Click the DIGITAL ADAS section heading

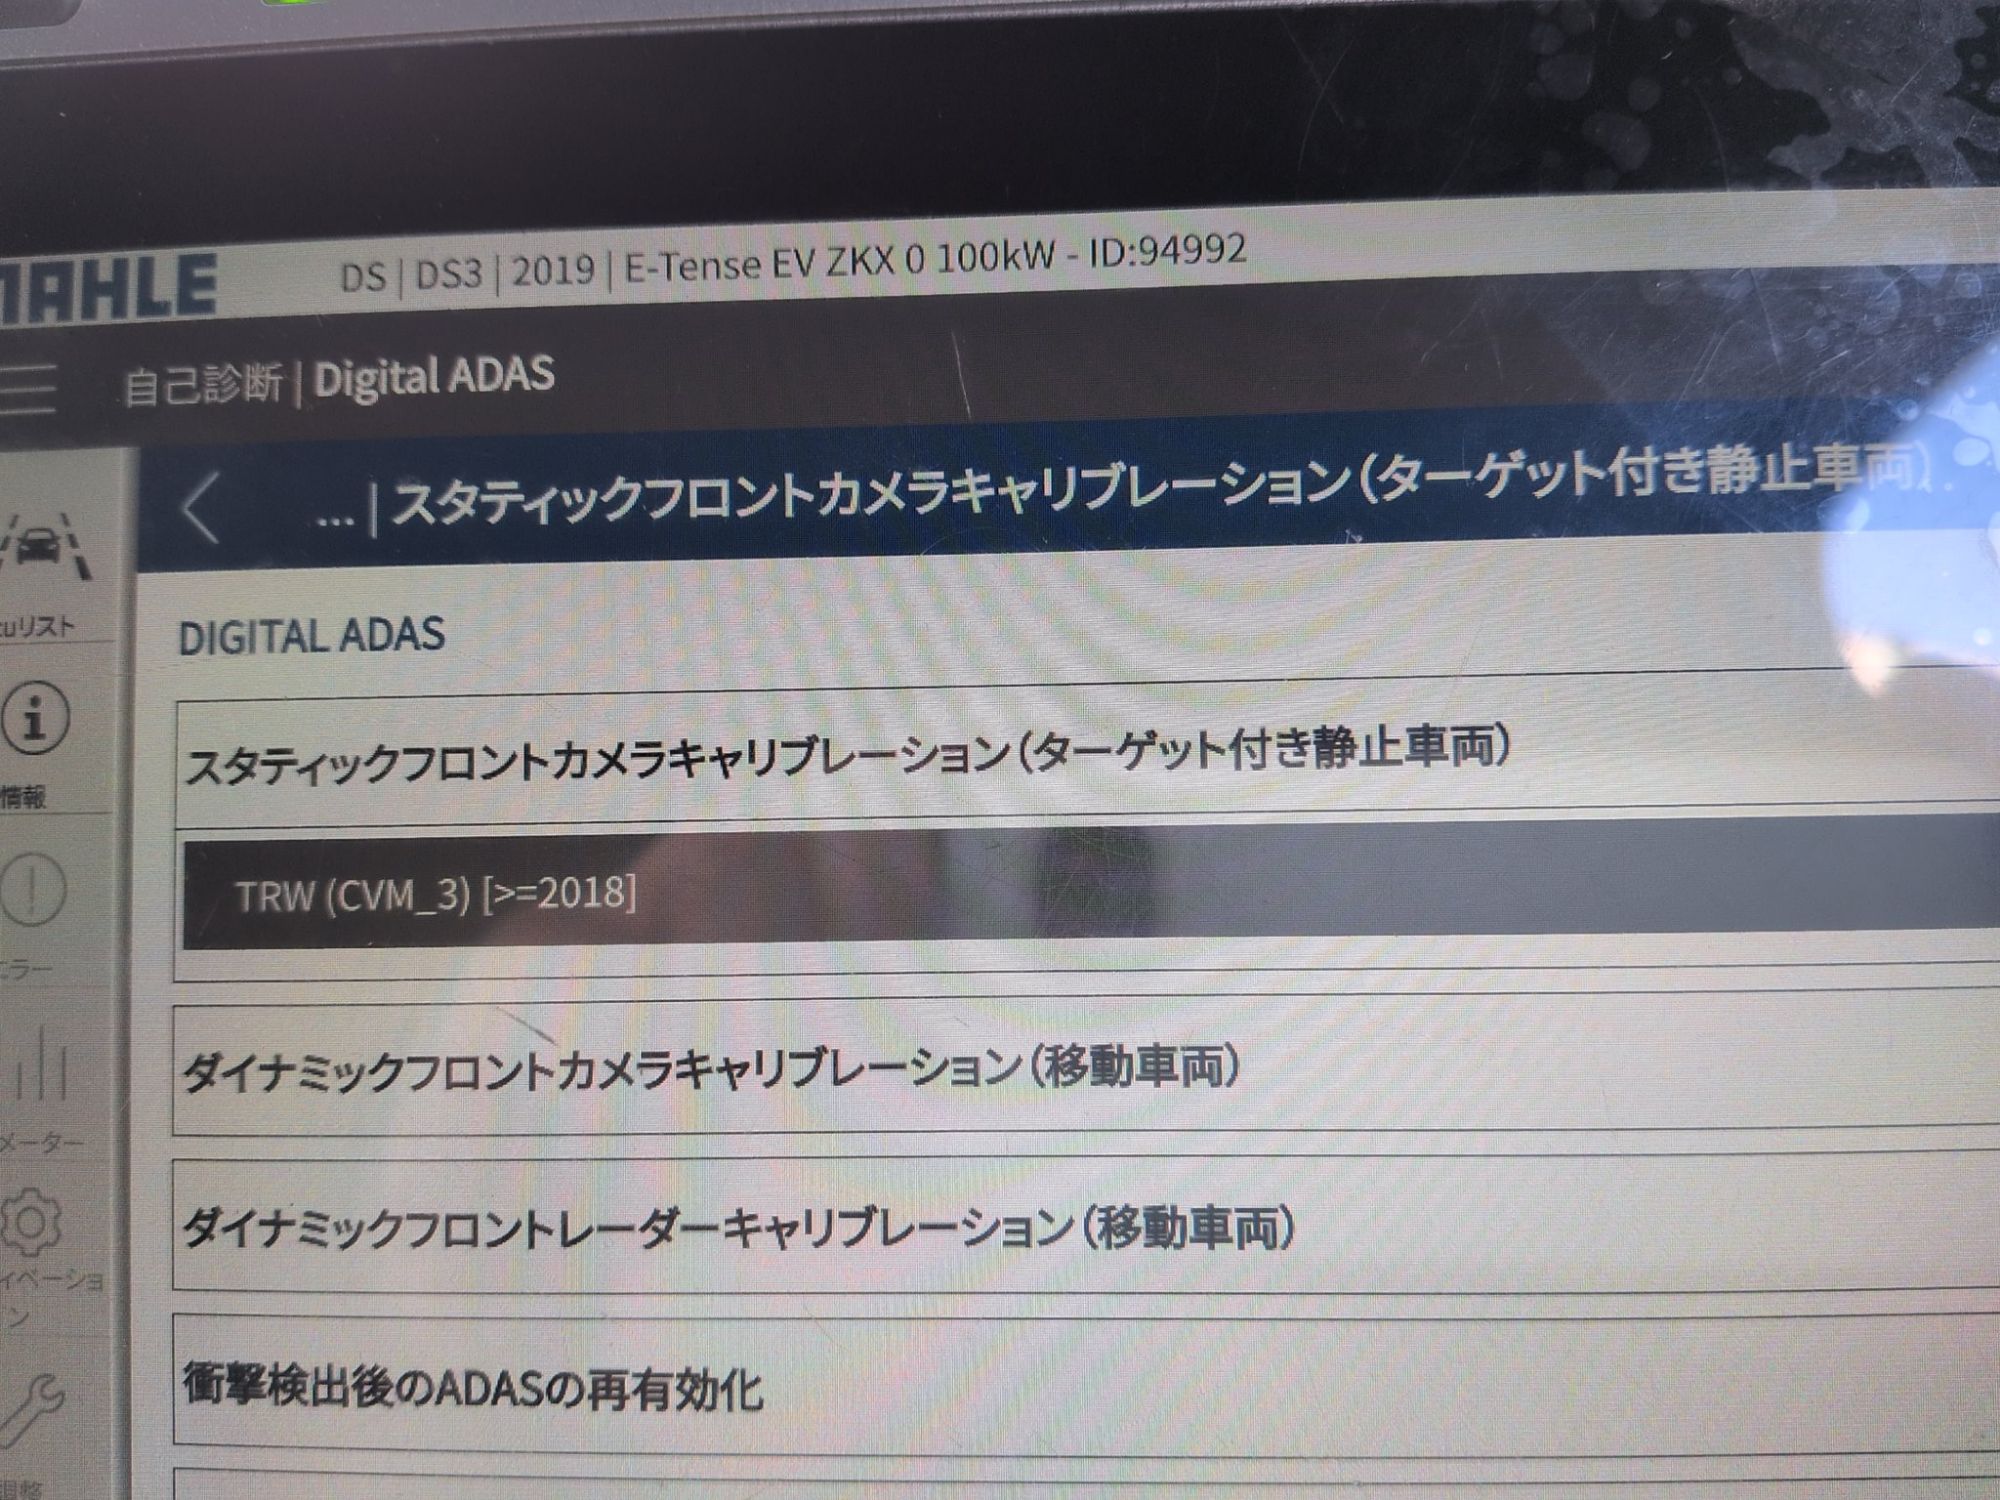click(x=311, y=636)
